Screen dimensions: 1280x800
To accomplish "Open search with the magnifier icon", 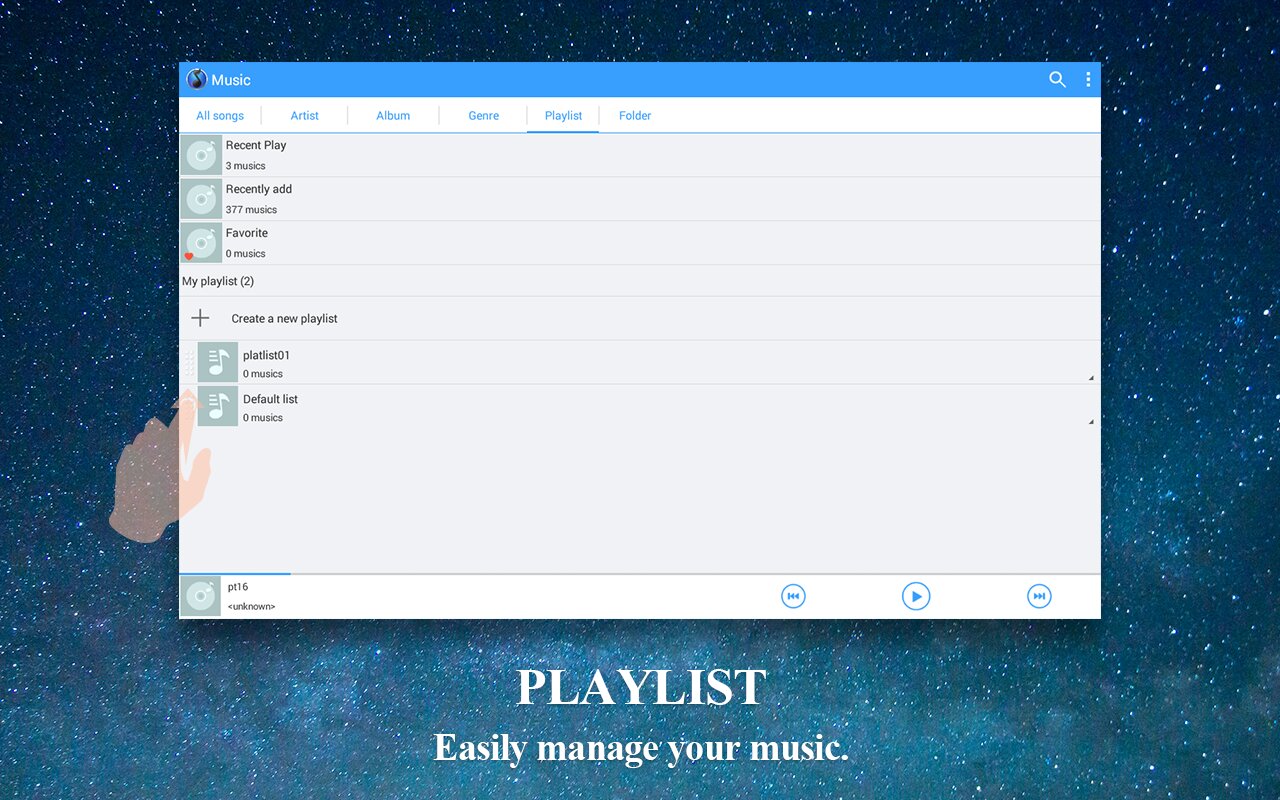I will tap(1057, 80).
